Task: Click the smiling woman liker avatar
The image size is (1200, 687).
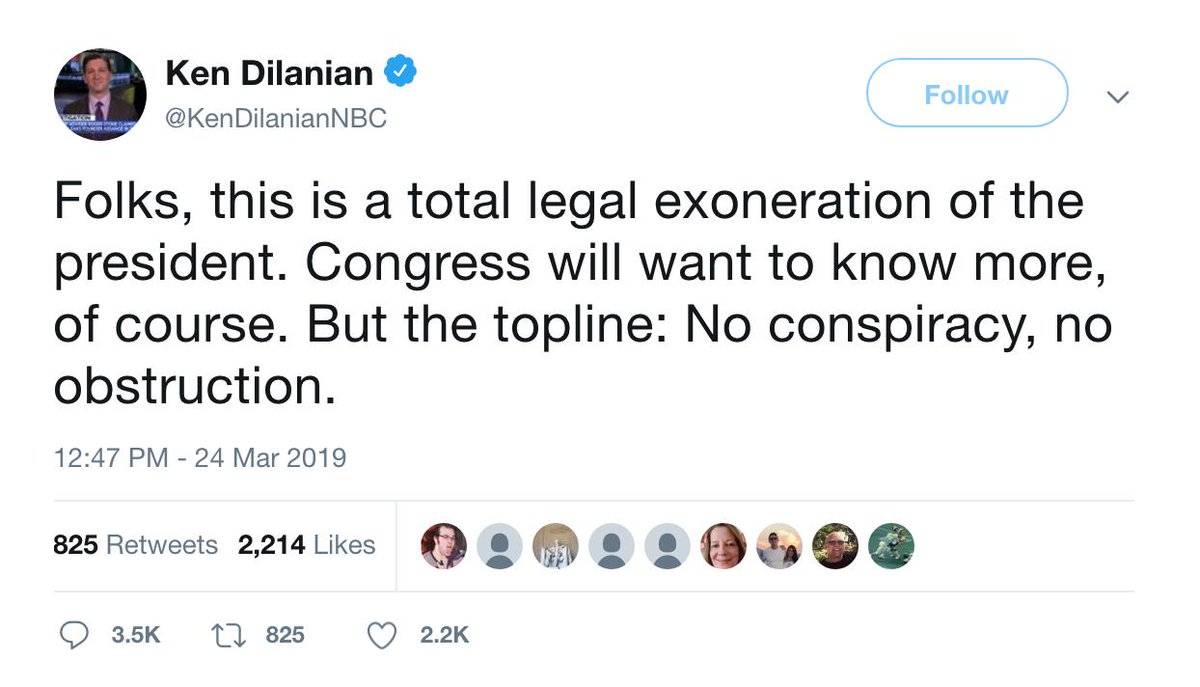Action: pyautogui.click(x=724, y=546)
